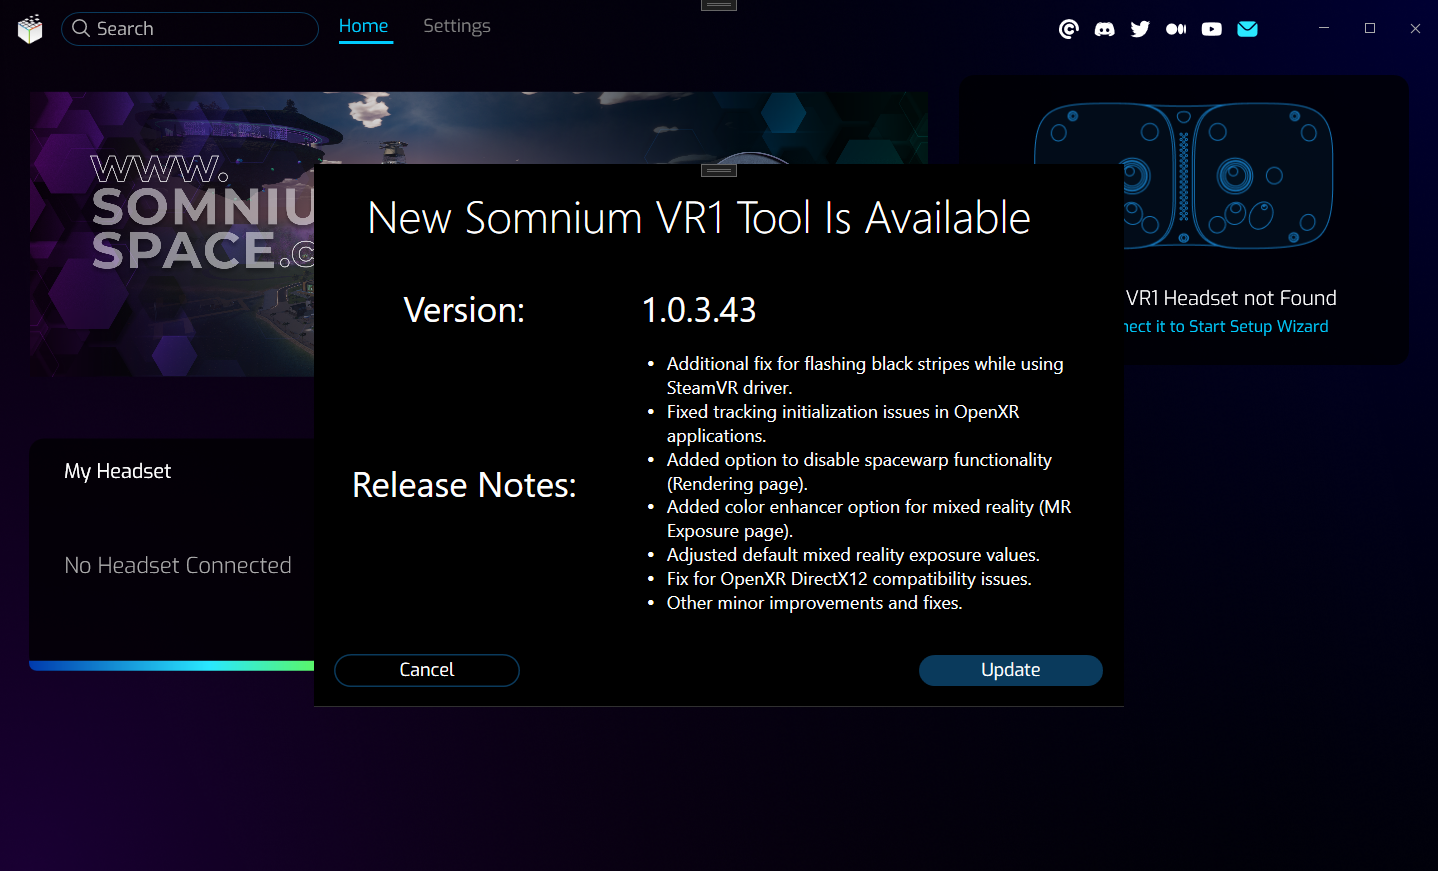Focus the Search input field

[190, 29]
